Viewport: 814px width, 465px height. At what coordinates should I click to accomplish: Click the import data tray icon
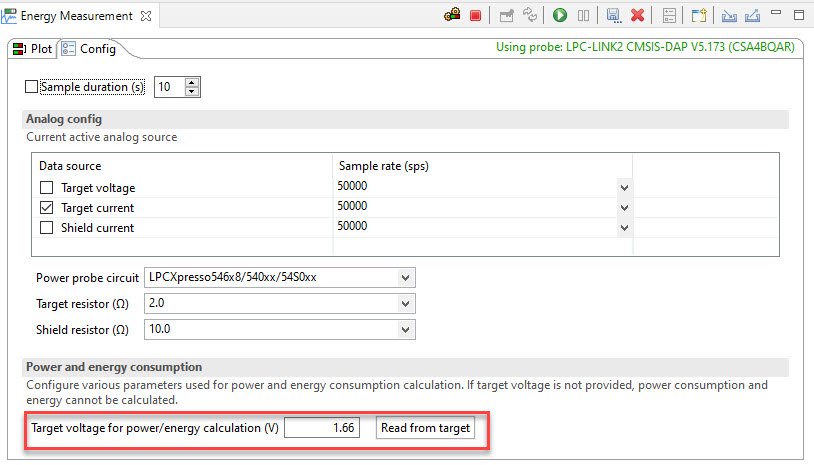(x=729, y=16)
